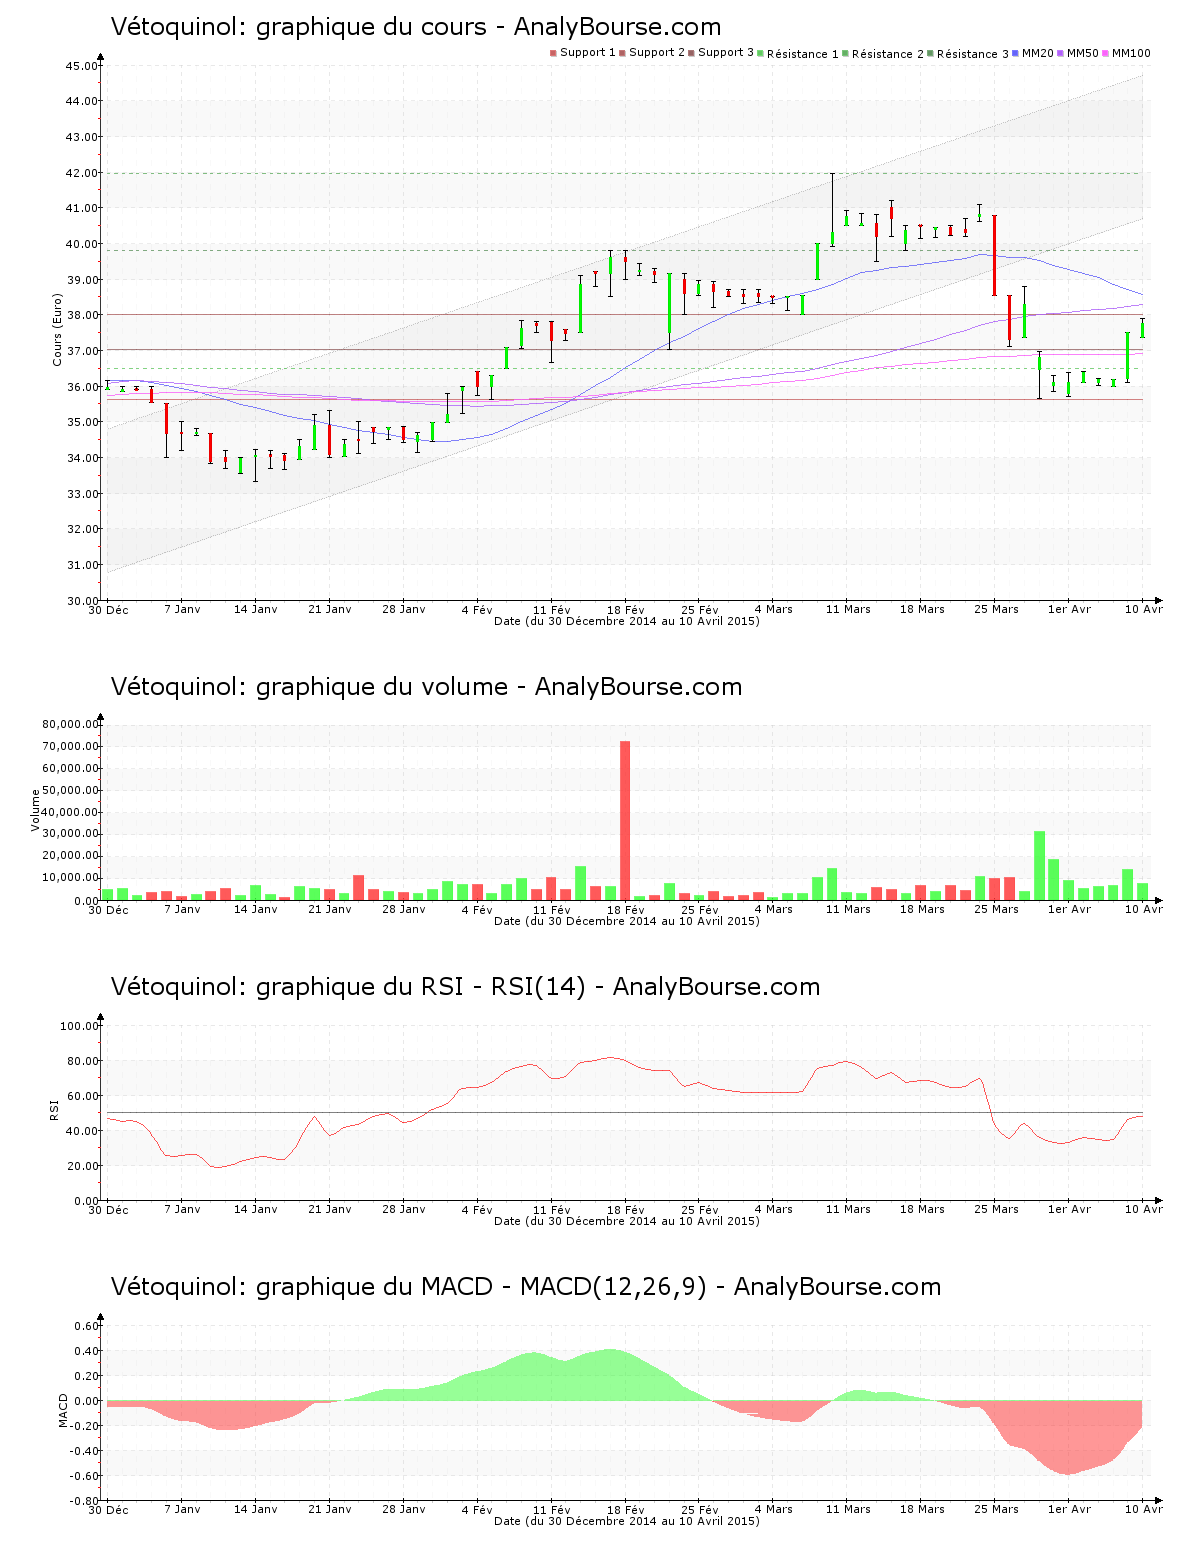This screenshot has height=1550, width=1200.
Task: Click the date range caption under MACD chart
Action: 627,1521
